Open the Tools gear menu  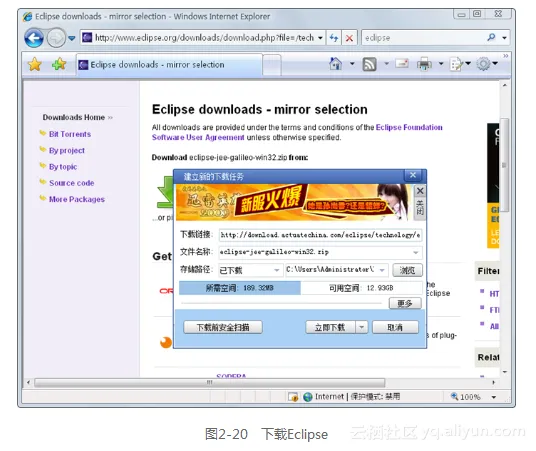tap(483, 64)
